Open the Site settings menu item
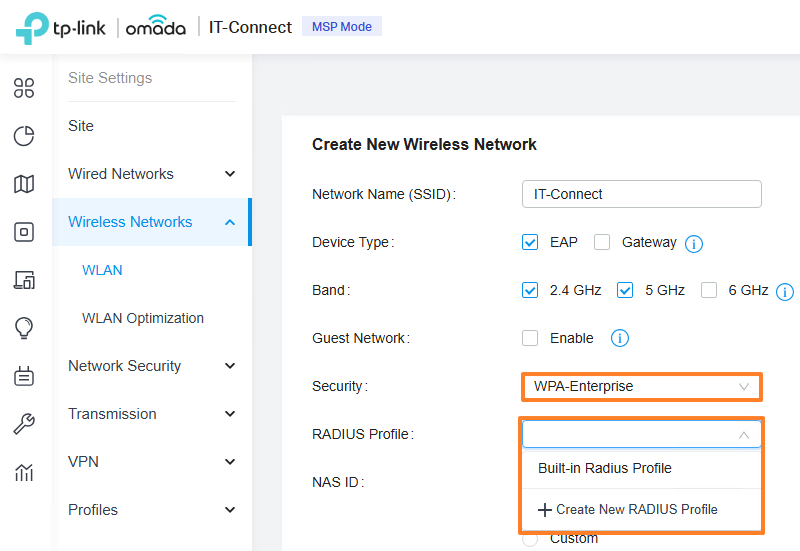 pyautogui.click(x=81, y=126)
